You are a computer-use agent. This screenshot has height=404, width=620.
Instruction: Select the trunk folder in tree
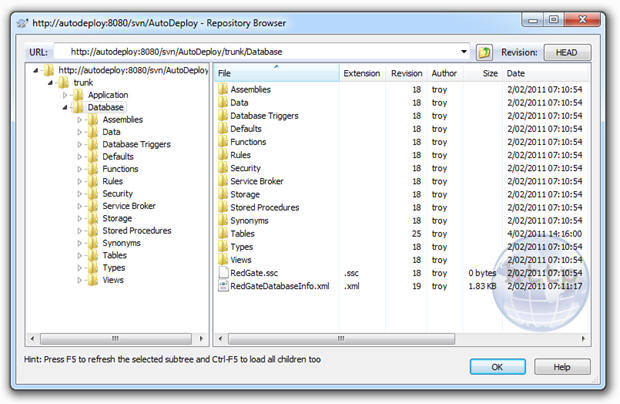point(83,83)
